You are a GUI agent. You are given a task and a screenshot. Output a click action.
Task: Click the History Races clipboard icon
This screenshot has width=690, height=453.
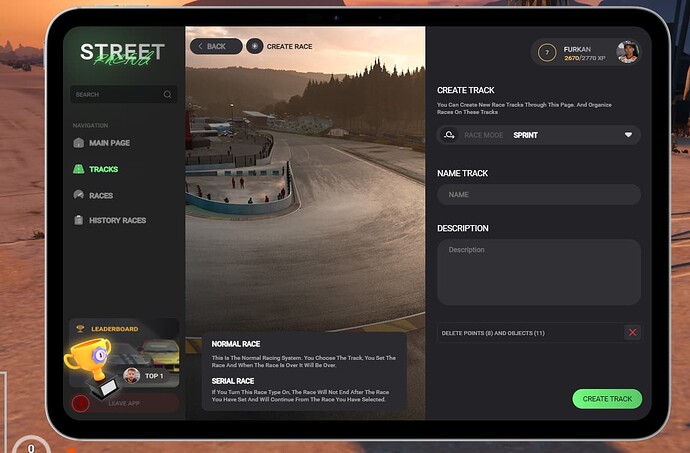(79, 220)
